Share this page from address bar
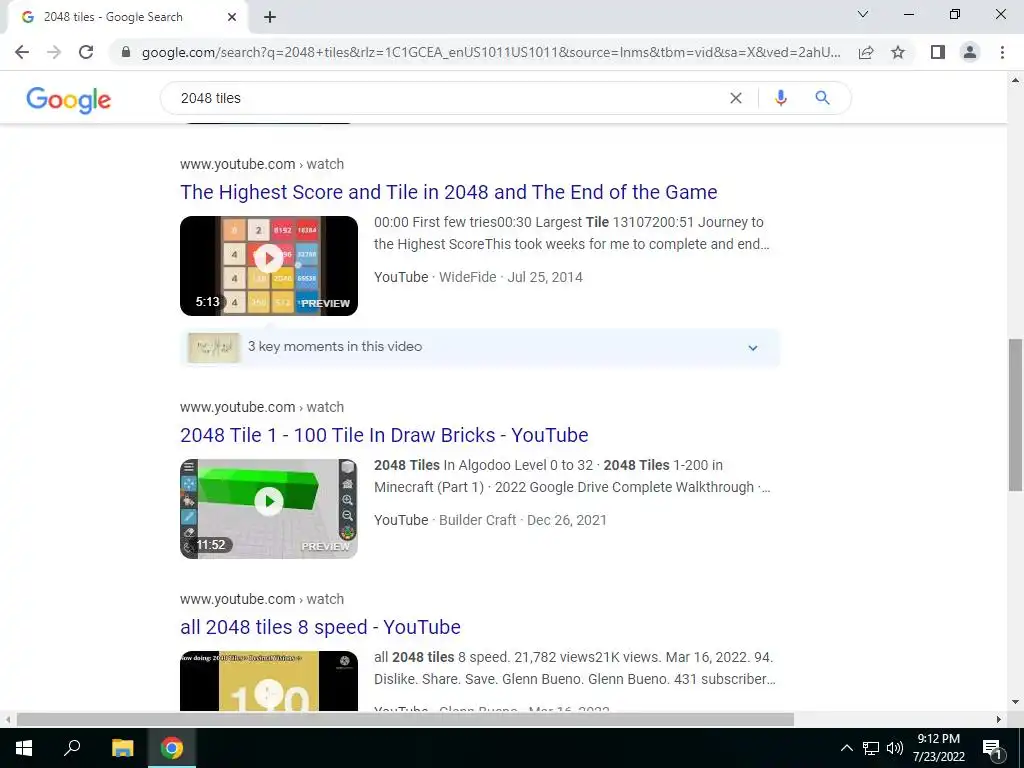Screen dimensions: 1024x768 coord(866,52)
